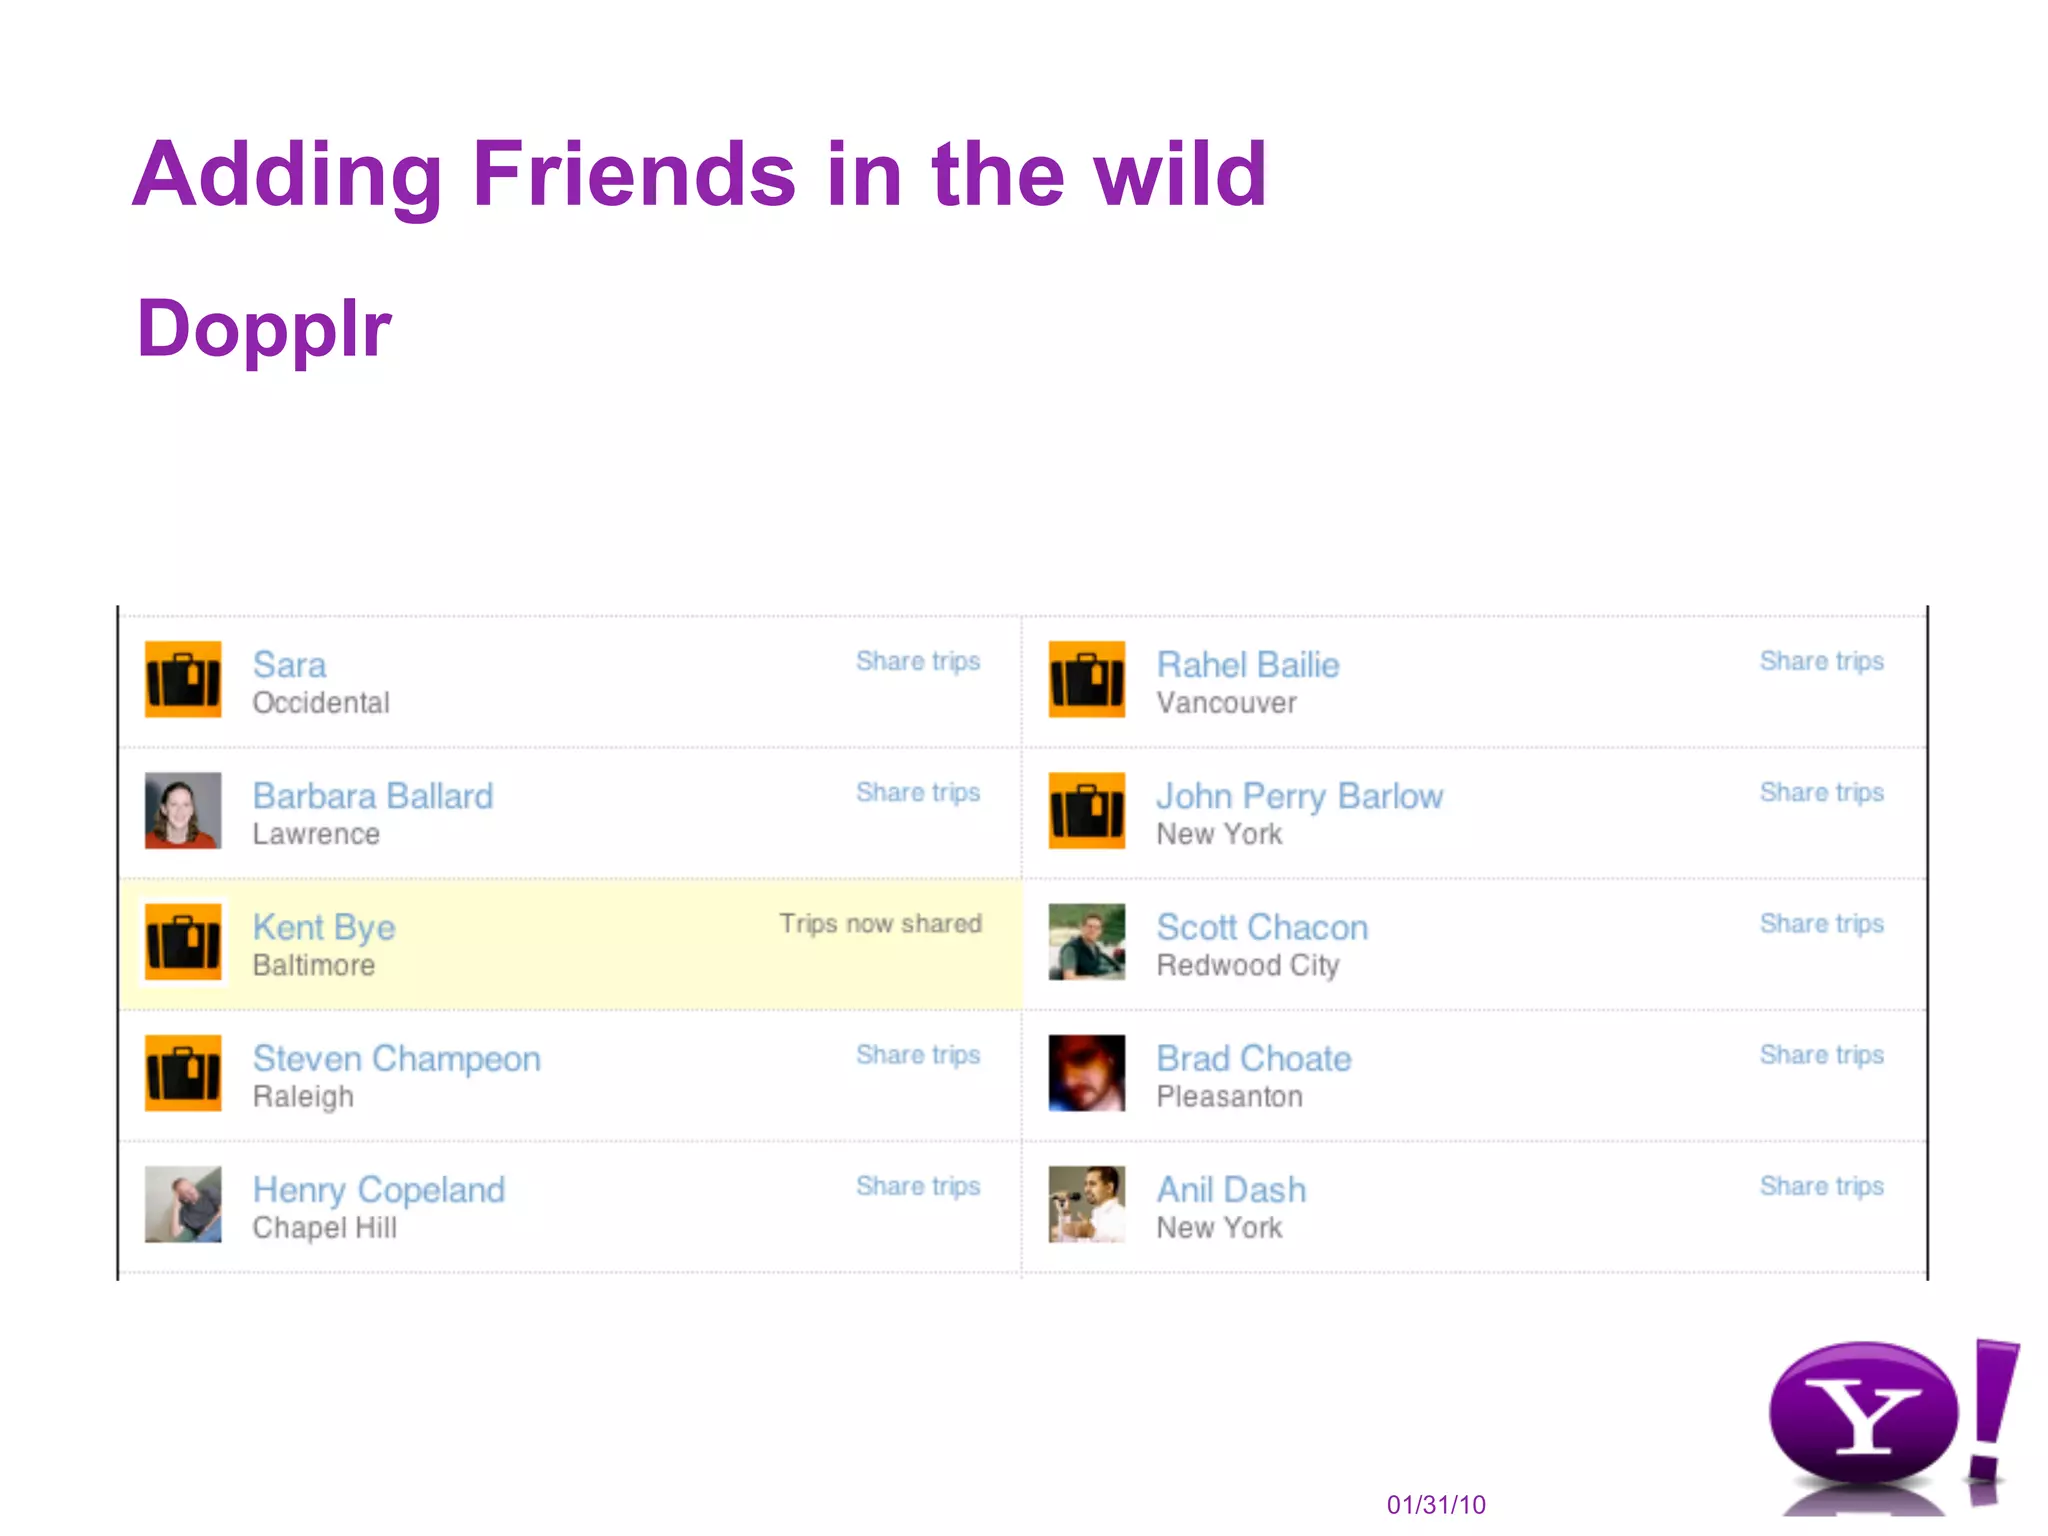Open Kent Bye's name link

point(324,927)
